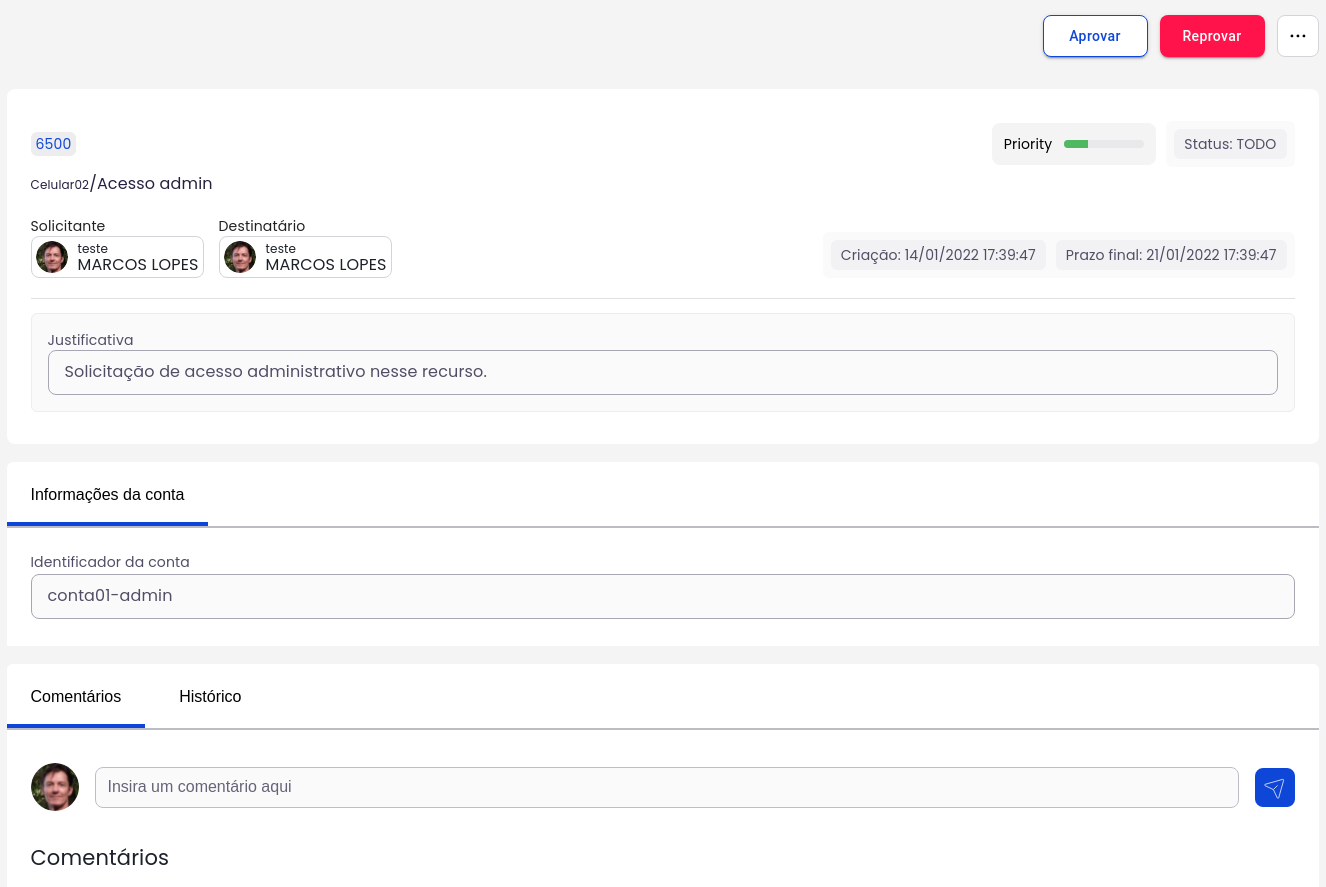Send the comment with paper plane icon
This screenshot has width=1326, height=887.
1274,787
